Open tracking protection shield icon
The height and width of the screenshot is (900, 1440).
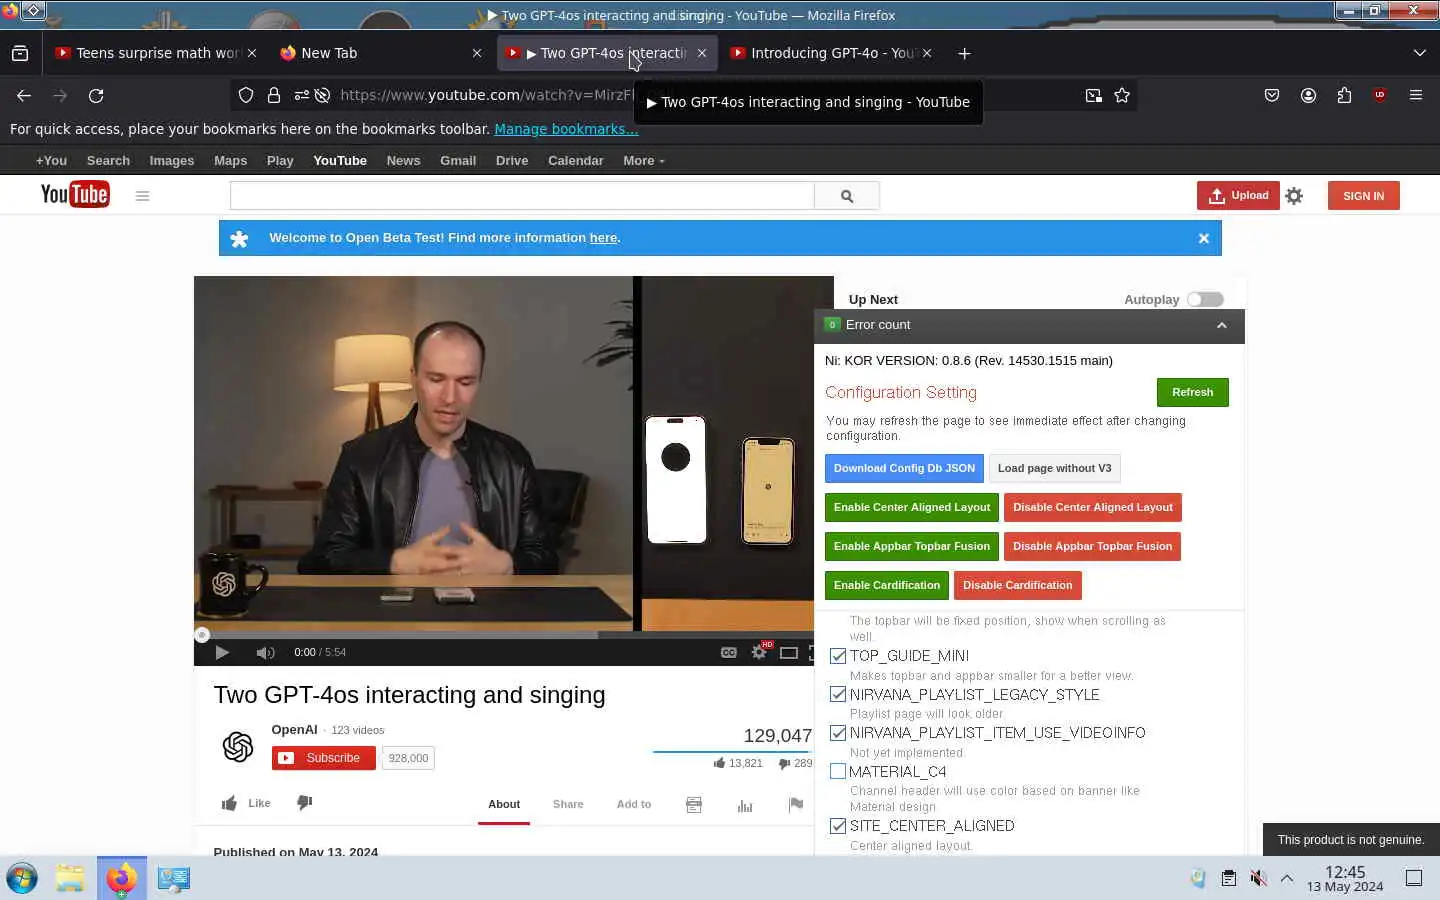click(x=246, y=95)
